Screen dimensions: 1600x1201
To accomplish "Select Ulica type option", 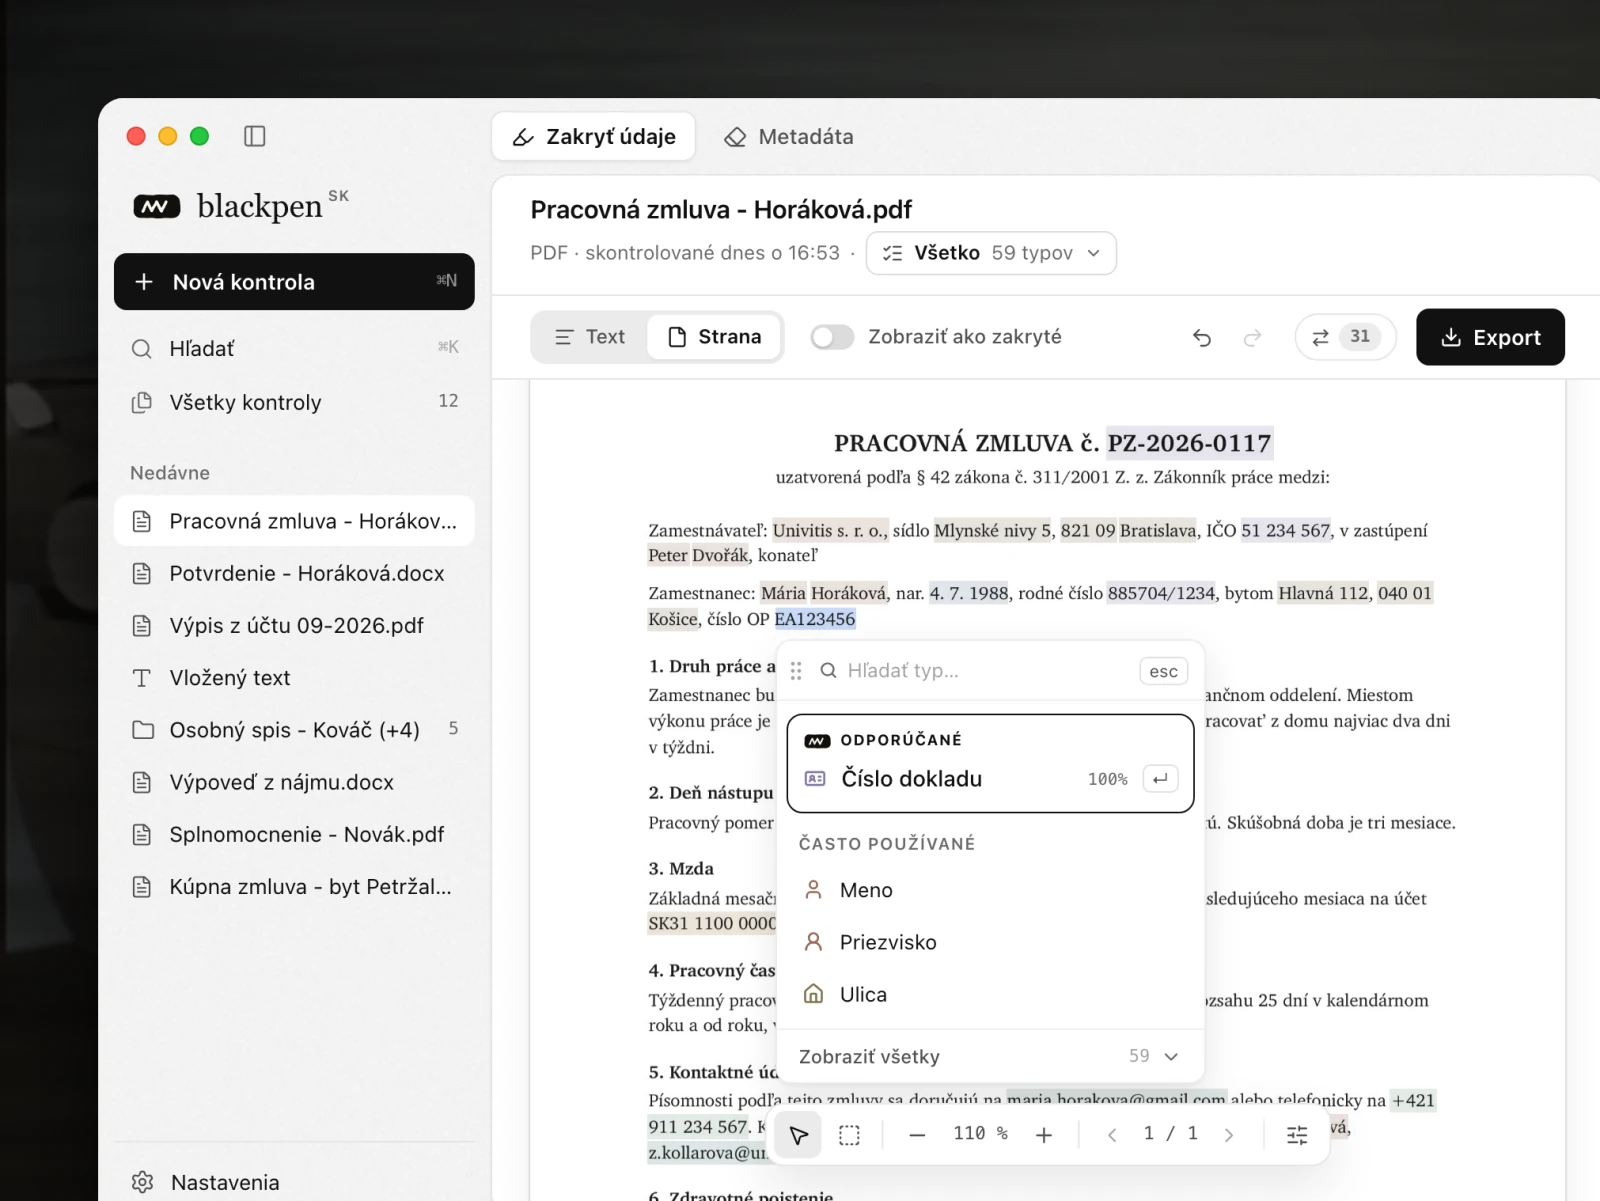I will coord(990,994).
